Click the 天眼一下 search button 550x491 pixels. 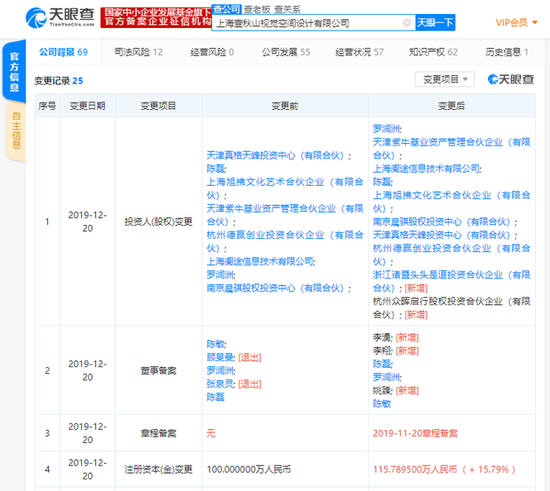coord(435,23)
